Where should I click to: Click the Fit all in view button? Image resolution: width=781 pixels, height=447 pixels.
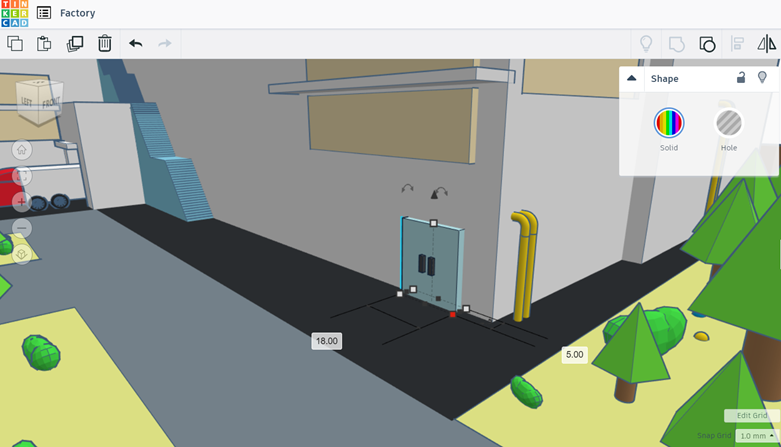[21, 176]
